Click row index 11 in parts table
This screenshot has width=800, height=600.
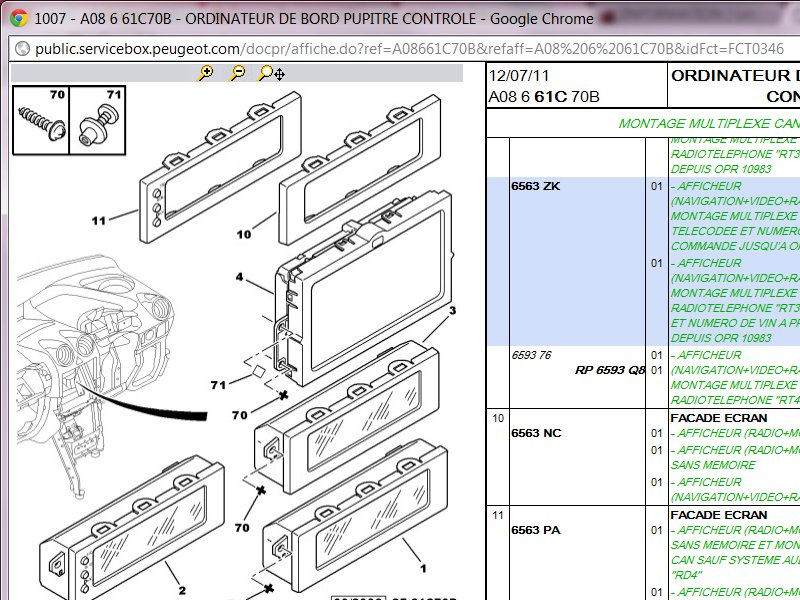(x=498, y=515)
